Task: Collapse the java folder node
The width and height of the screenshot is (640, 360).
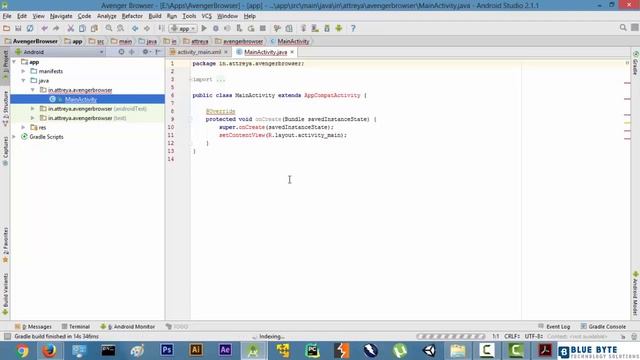Action: [24, 80]
